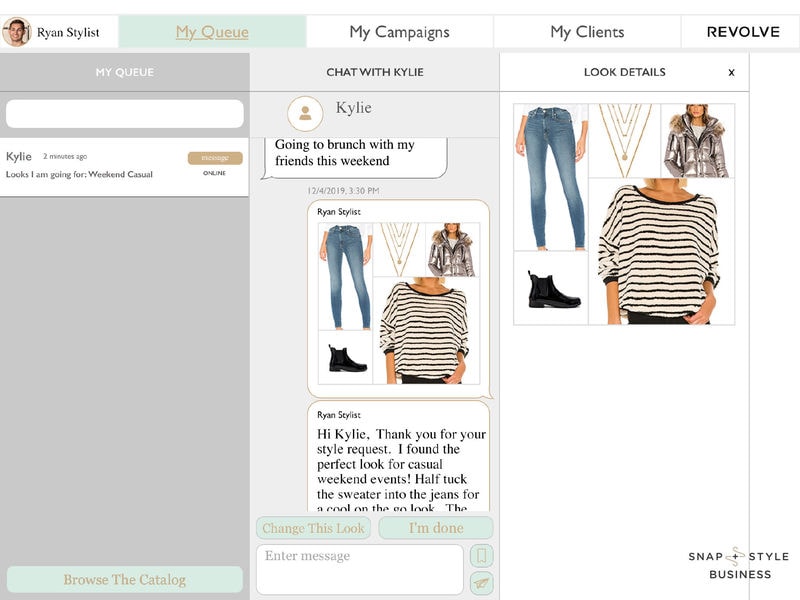The width and height of the screenshot is (800, 600).
Task: Select the black Chelsea boot in Look Details
Action: click(551, 288)
